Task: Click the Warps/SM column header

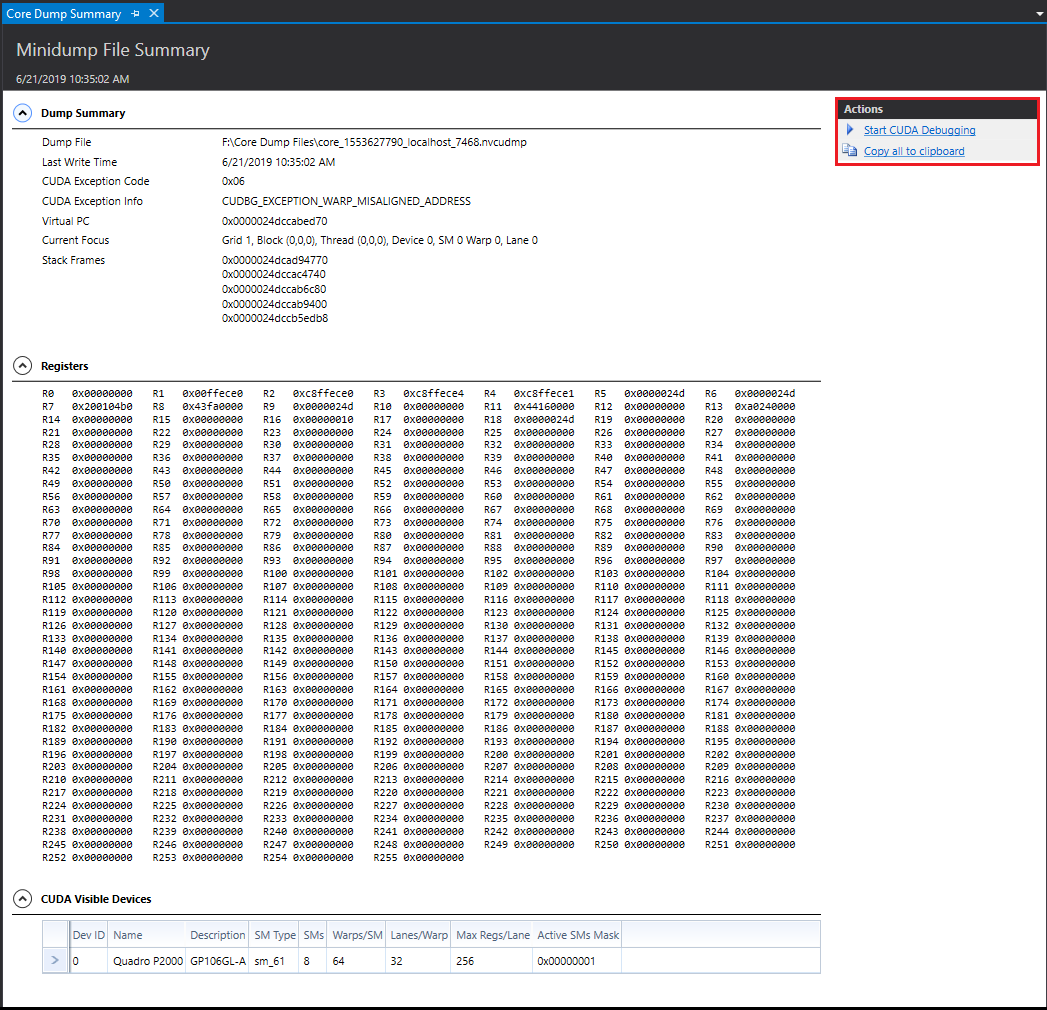Action: tap(358, 935)
